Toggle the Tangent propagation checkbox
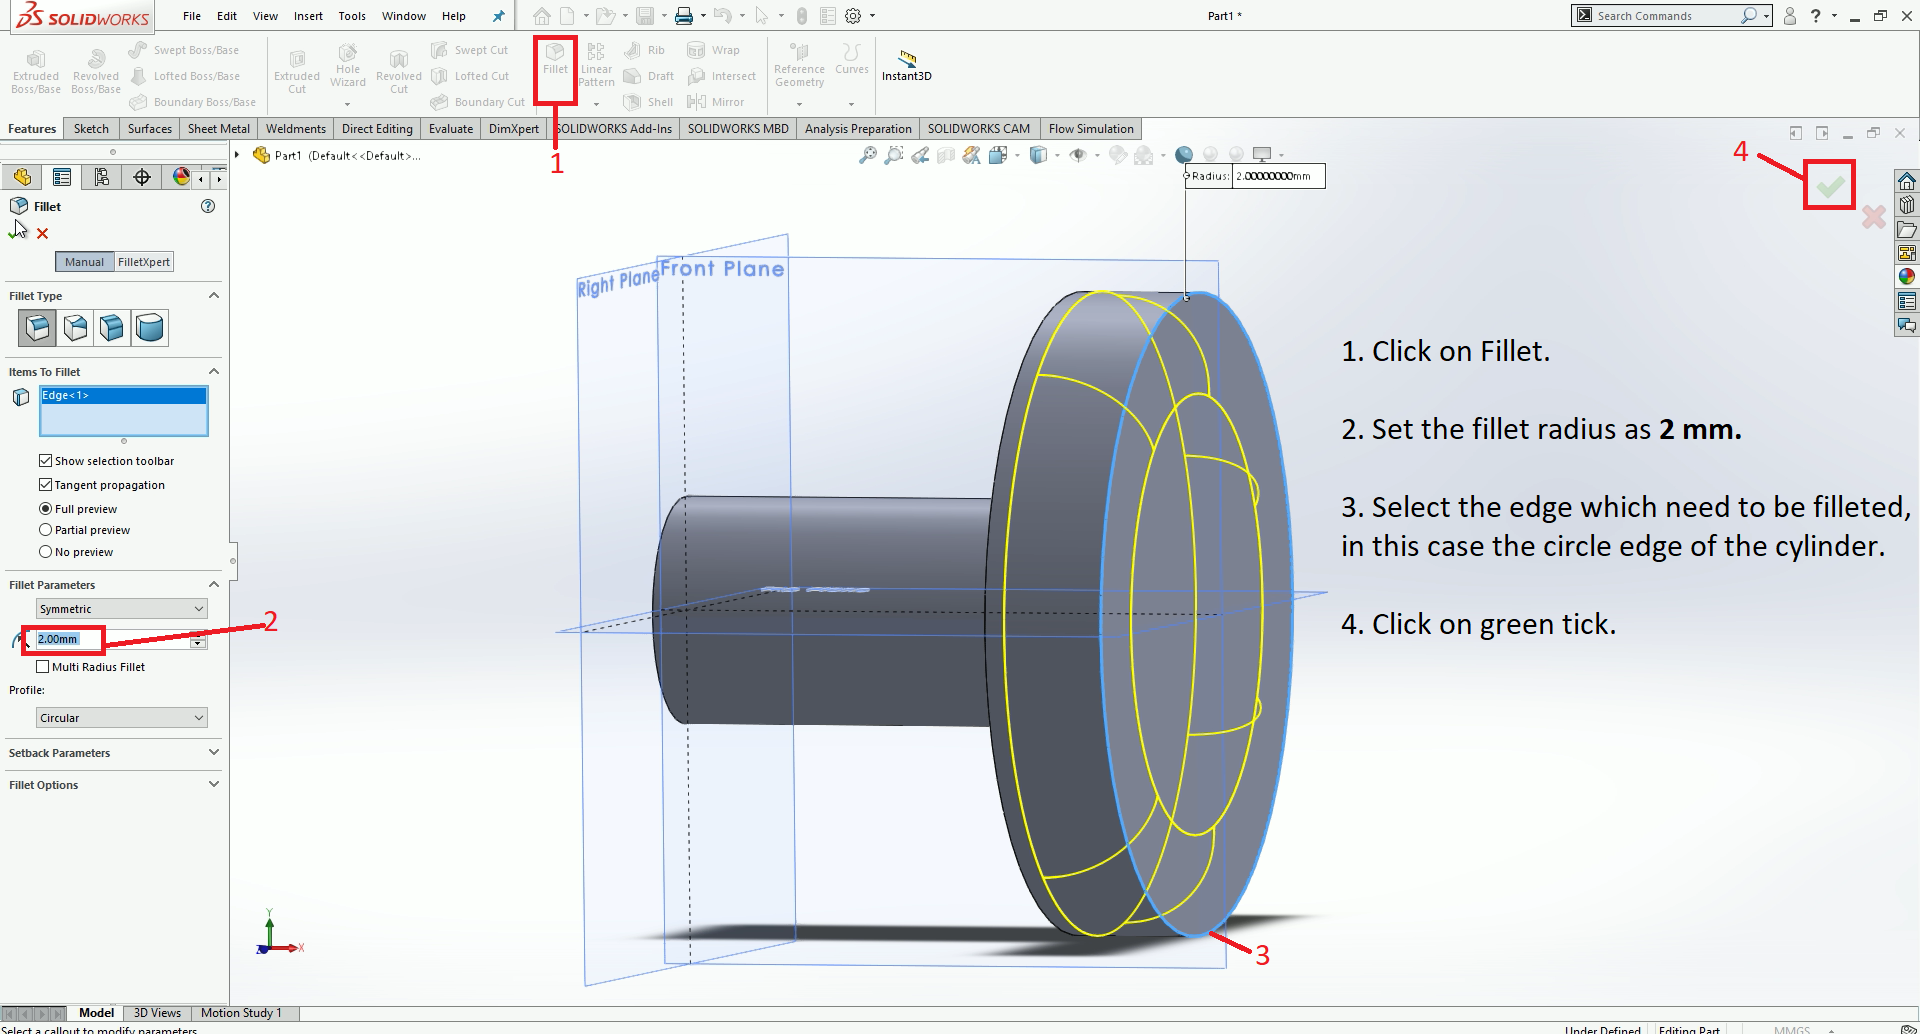 45,485
